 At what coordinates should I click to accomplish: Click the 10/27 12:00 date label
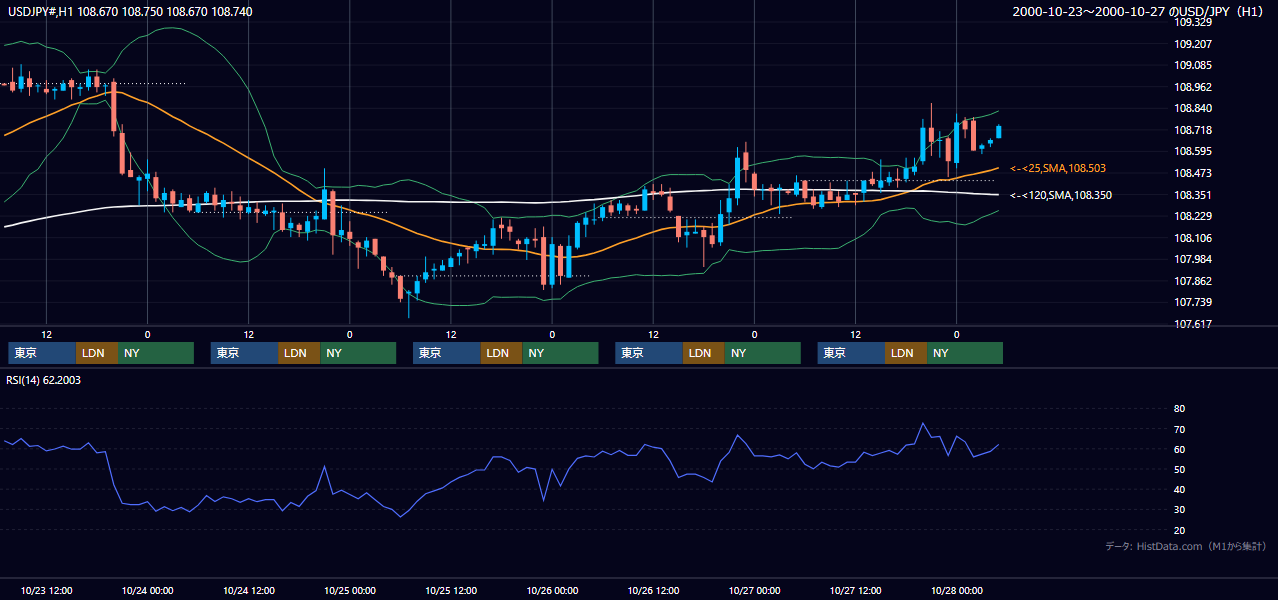855,590
